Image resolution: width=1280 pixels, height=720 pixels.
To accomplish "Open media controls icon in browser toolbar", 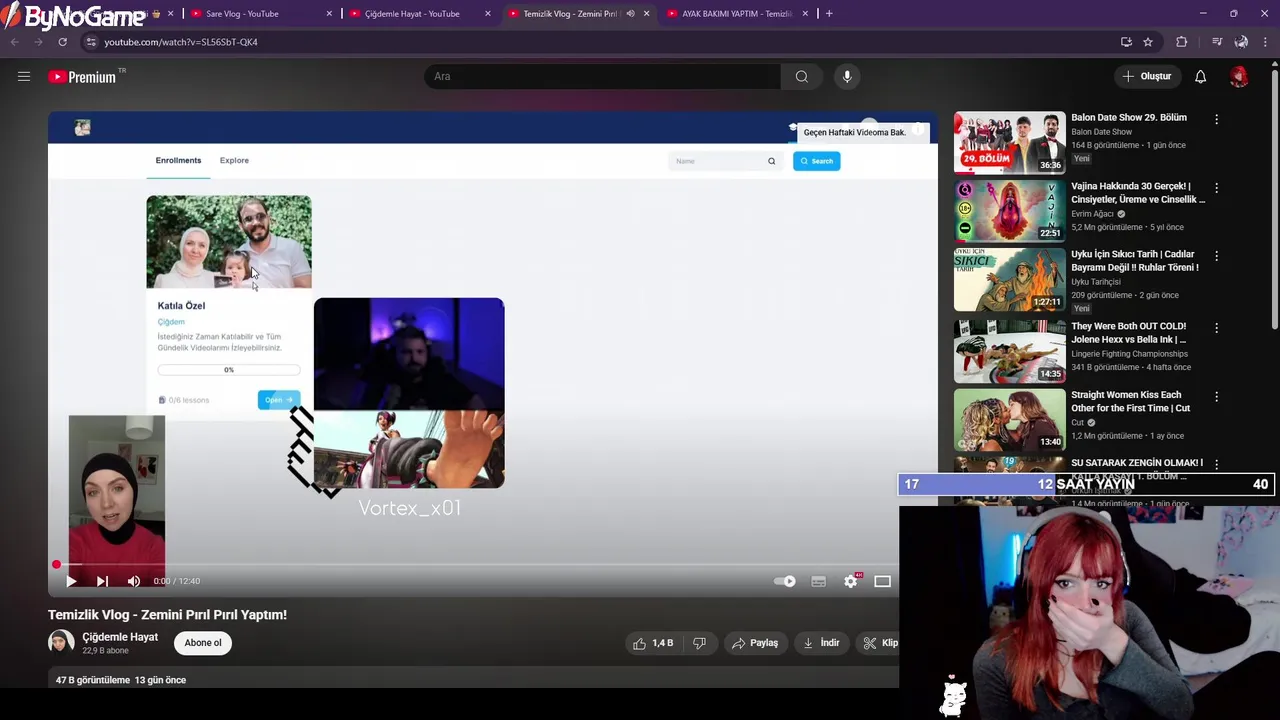I will [1216, 42].
